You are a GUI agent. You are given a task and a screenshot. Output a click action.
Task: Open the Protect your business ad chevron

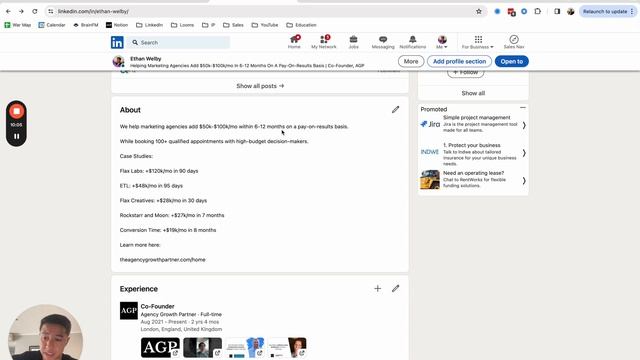point(524,153)
